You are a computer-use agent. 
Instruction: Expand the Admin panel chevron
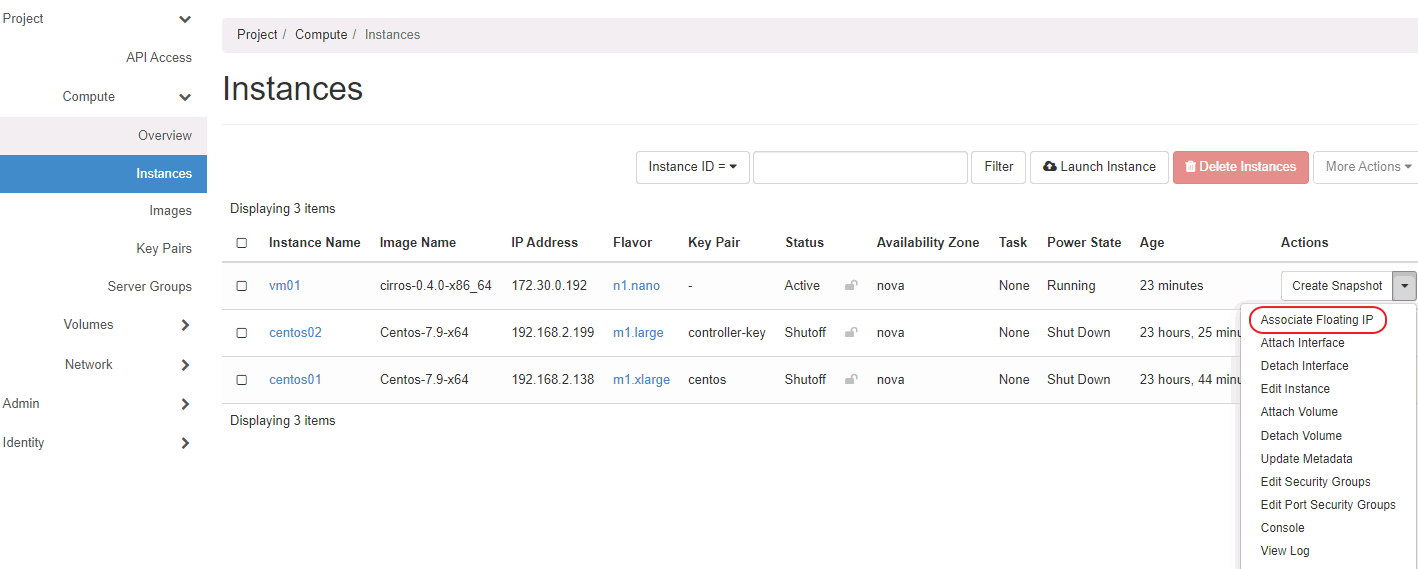tap(185, 404)
